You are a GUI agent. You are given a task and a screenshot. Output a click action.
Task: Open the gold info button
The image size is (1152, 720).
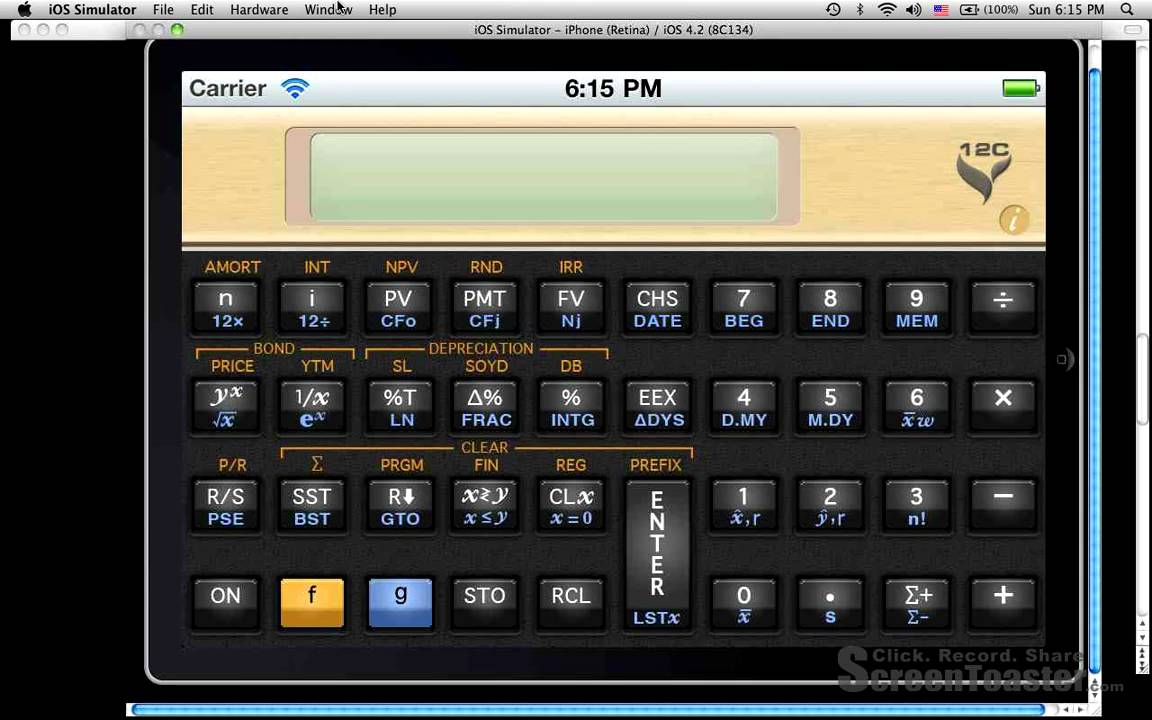(x=1014, y=220)
